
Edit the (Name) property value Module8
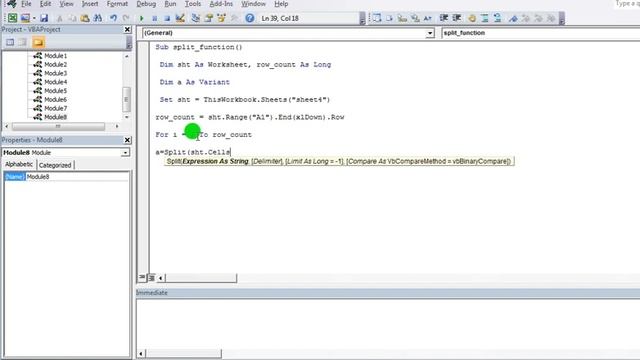(x=77, y=177)
